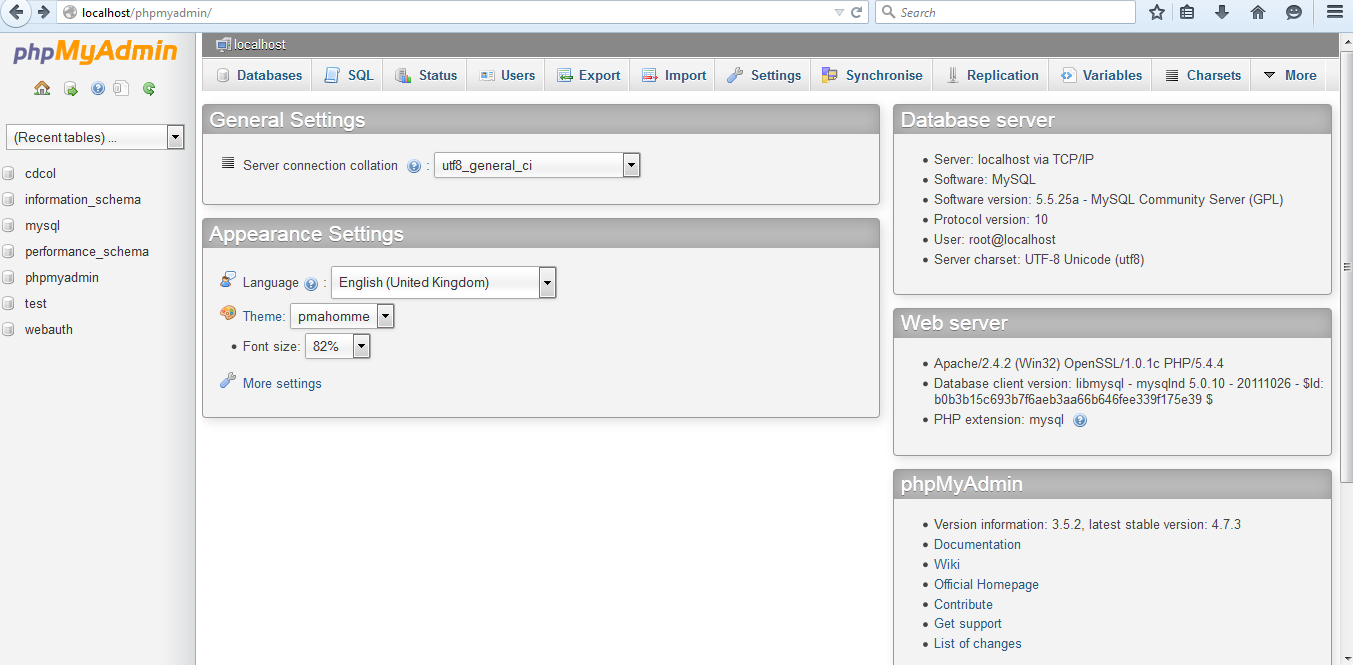Screen dimensions: 1353x665
Task: Open the Theme dropdown showing pmahomme
Action: click(x=342, y=316)
